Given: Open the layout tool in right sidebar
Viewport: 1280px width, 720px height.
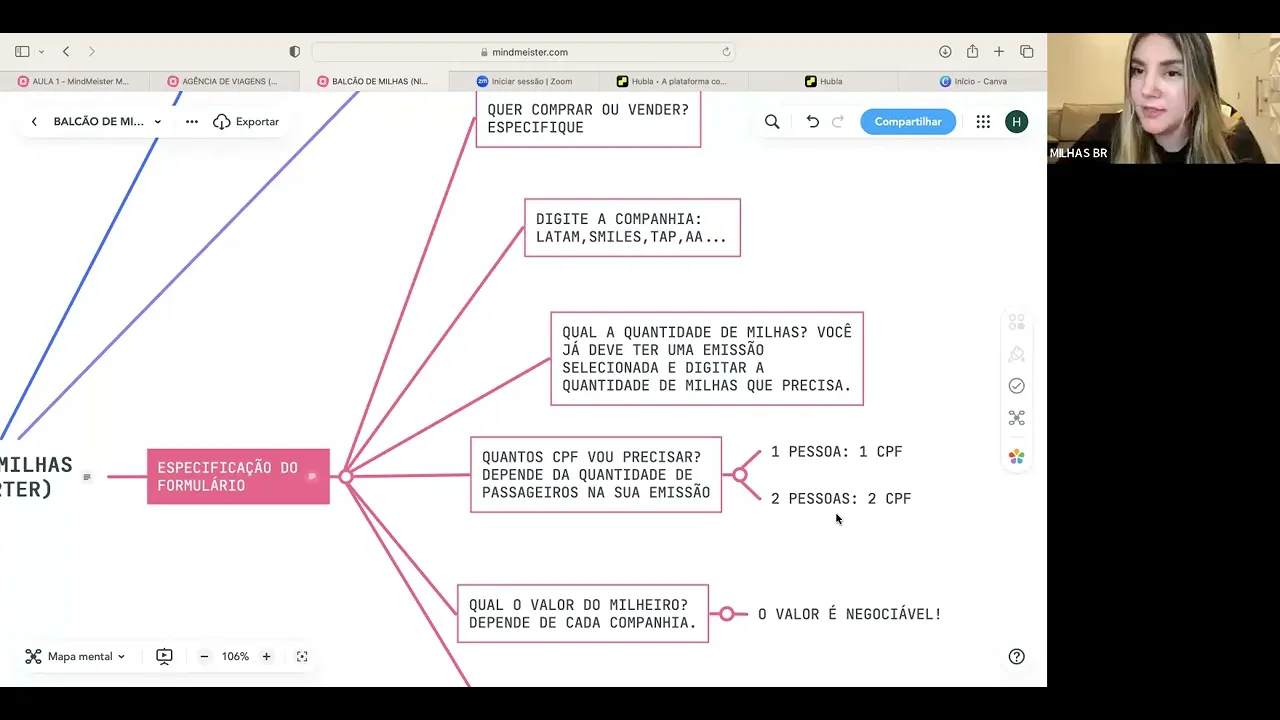Looking at the screenshot, I should coord(1016,322).
